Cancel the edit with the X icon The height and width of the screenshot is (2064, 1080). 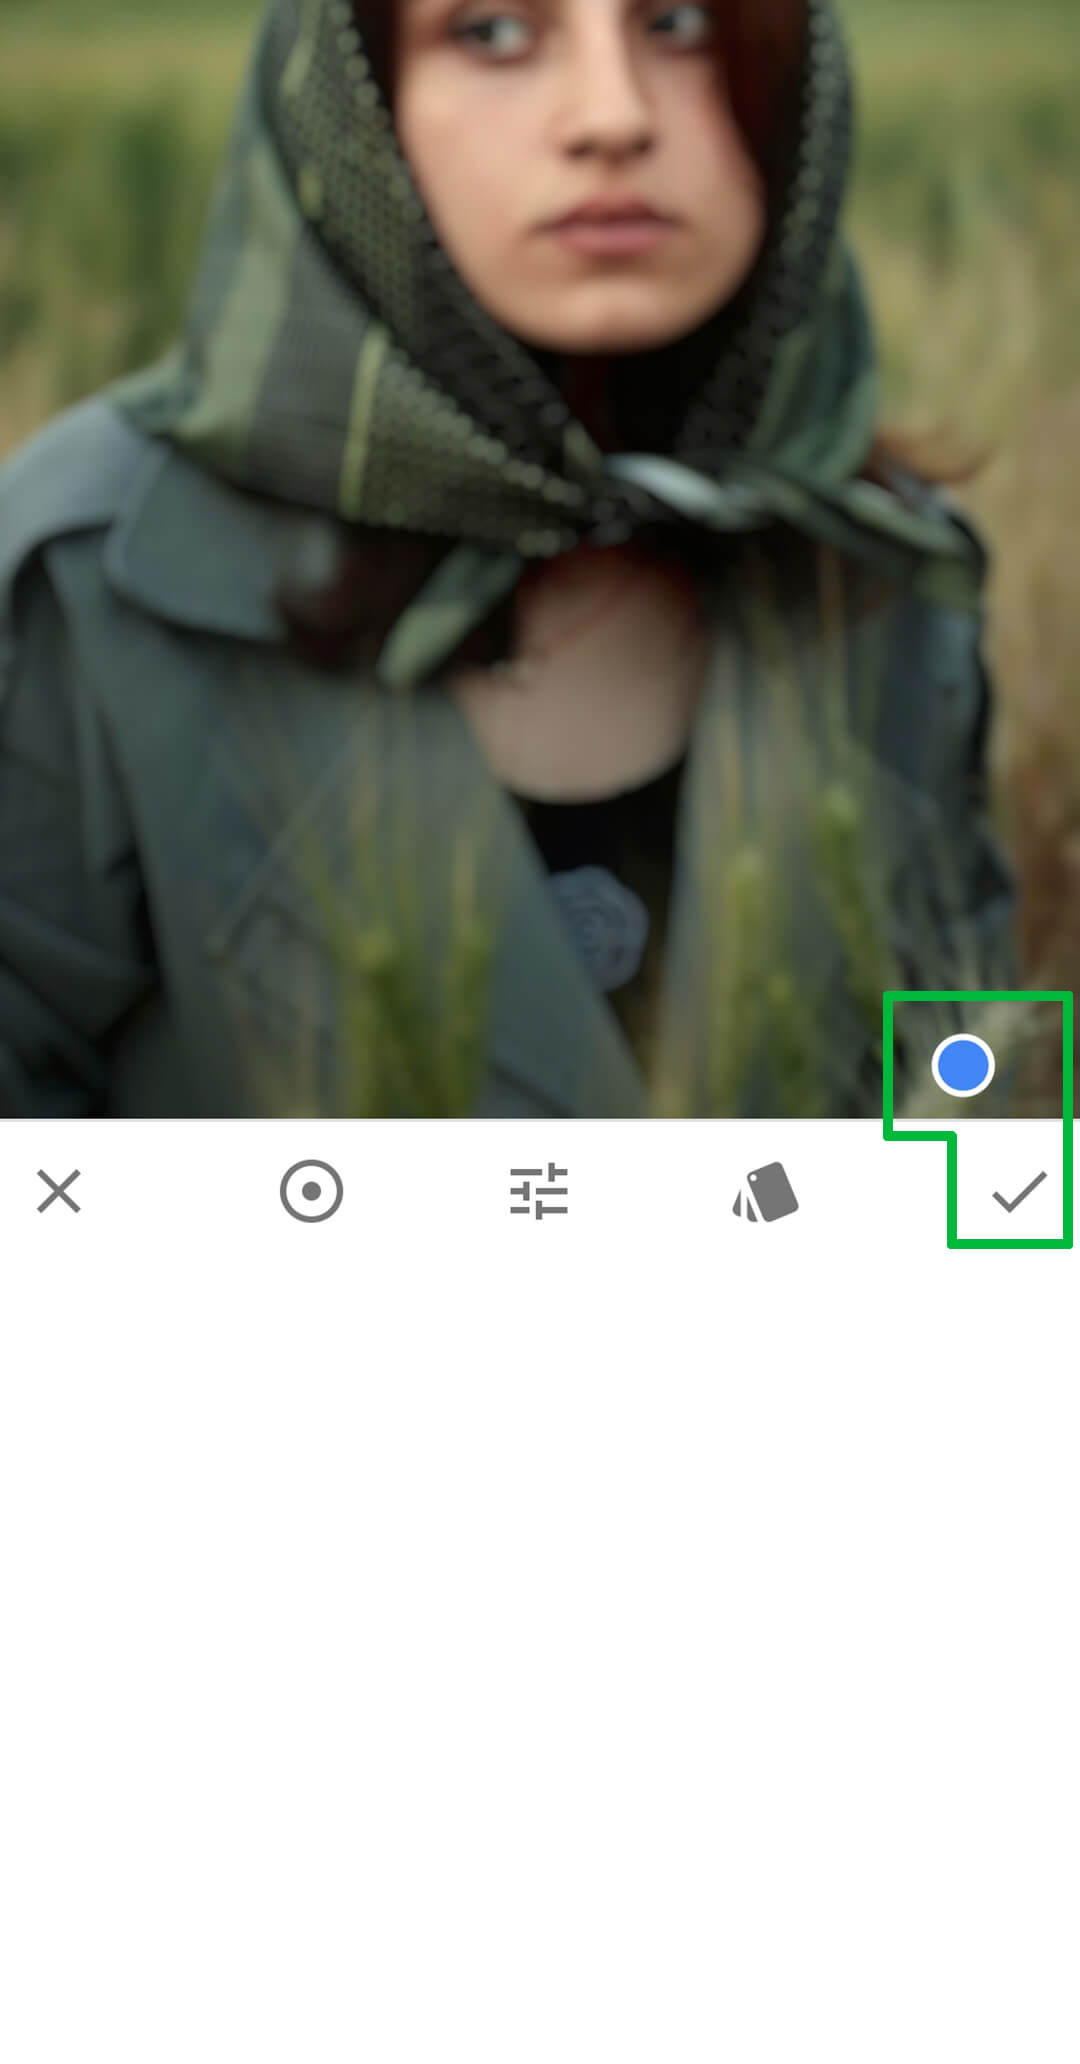tap(59, 1191)
